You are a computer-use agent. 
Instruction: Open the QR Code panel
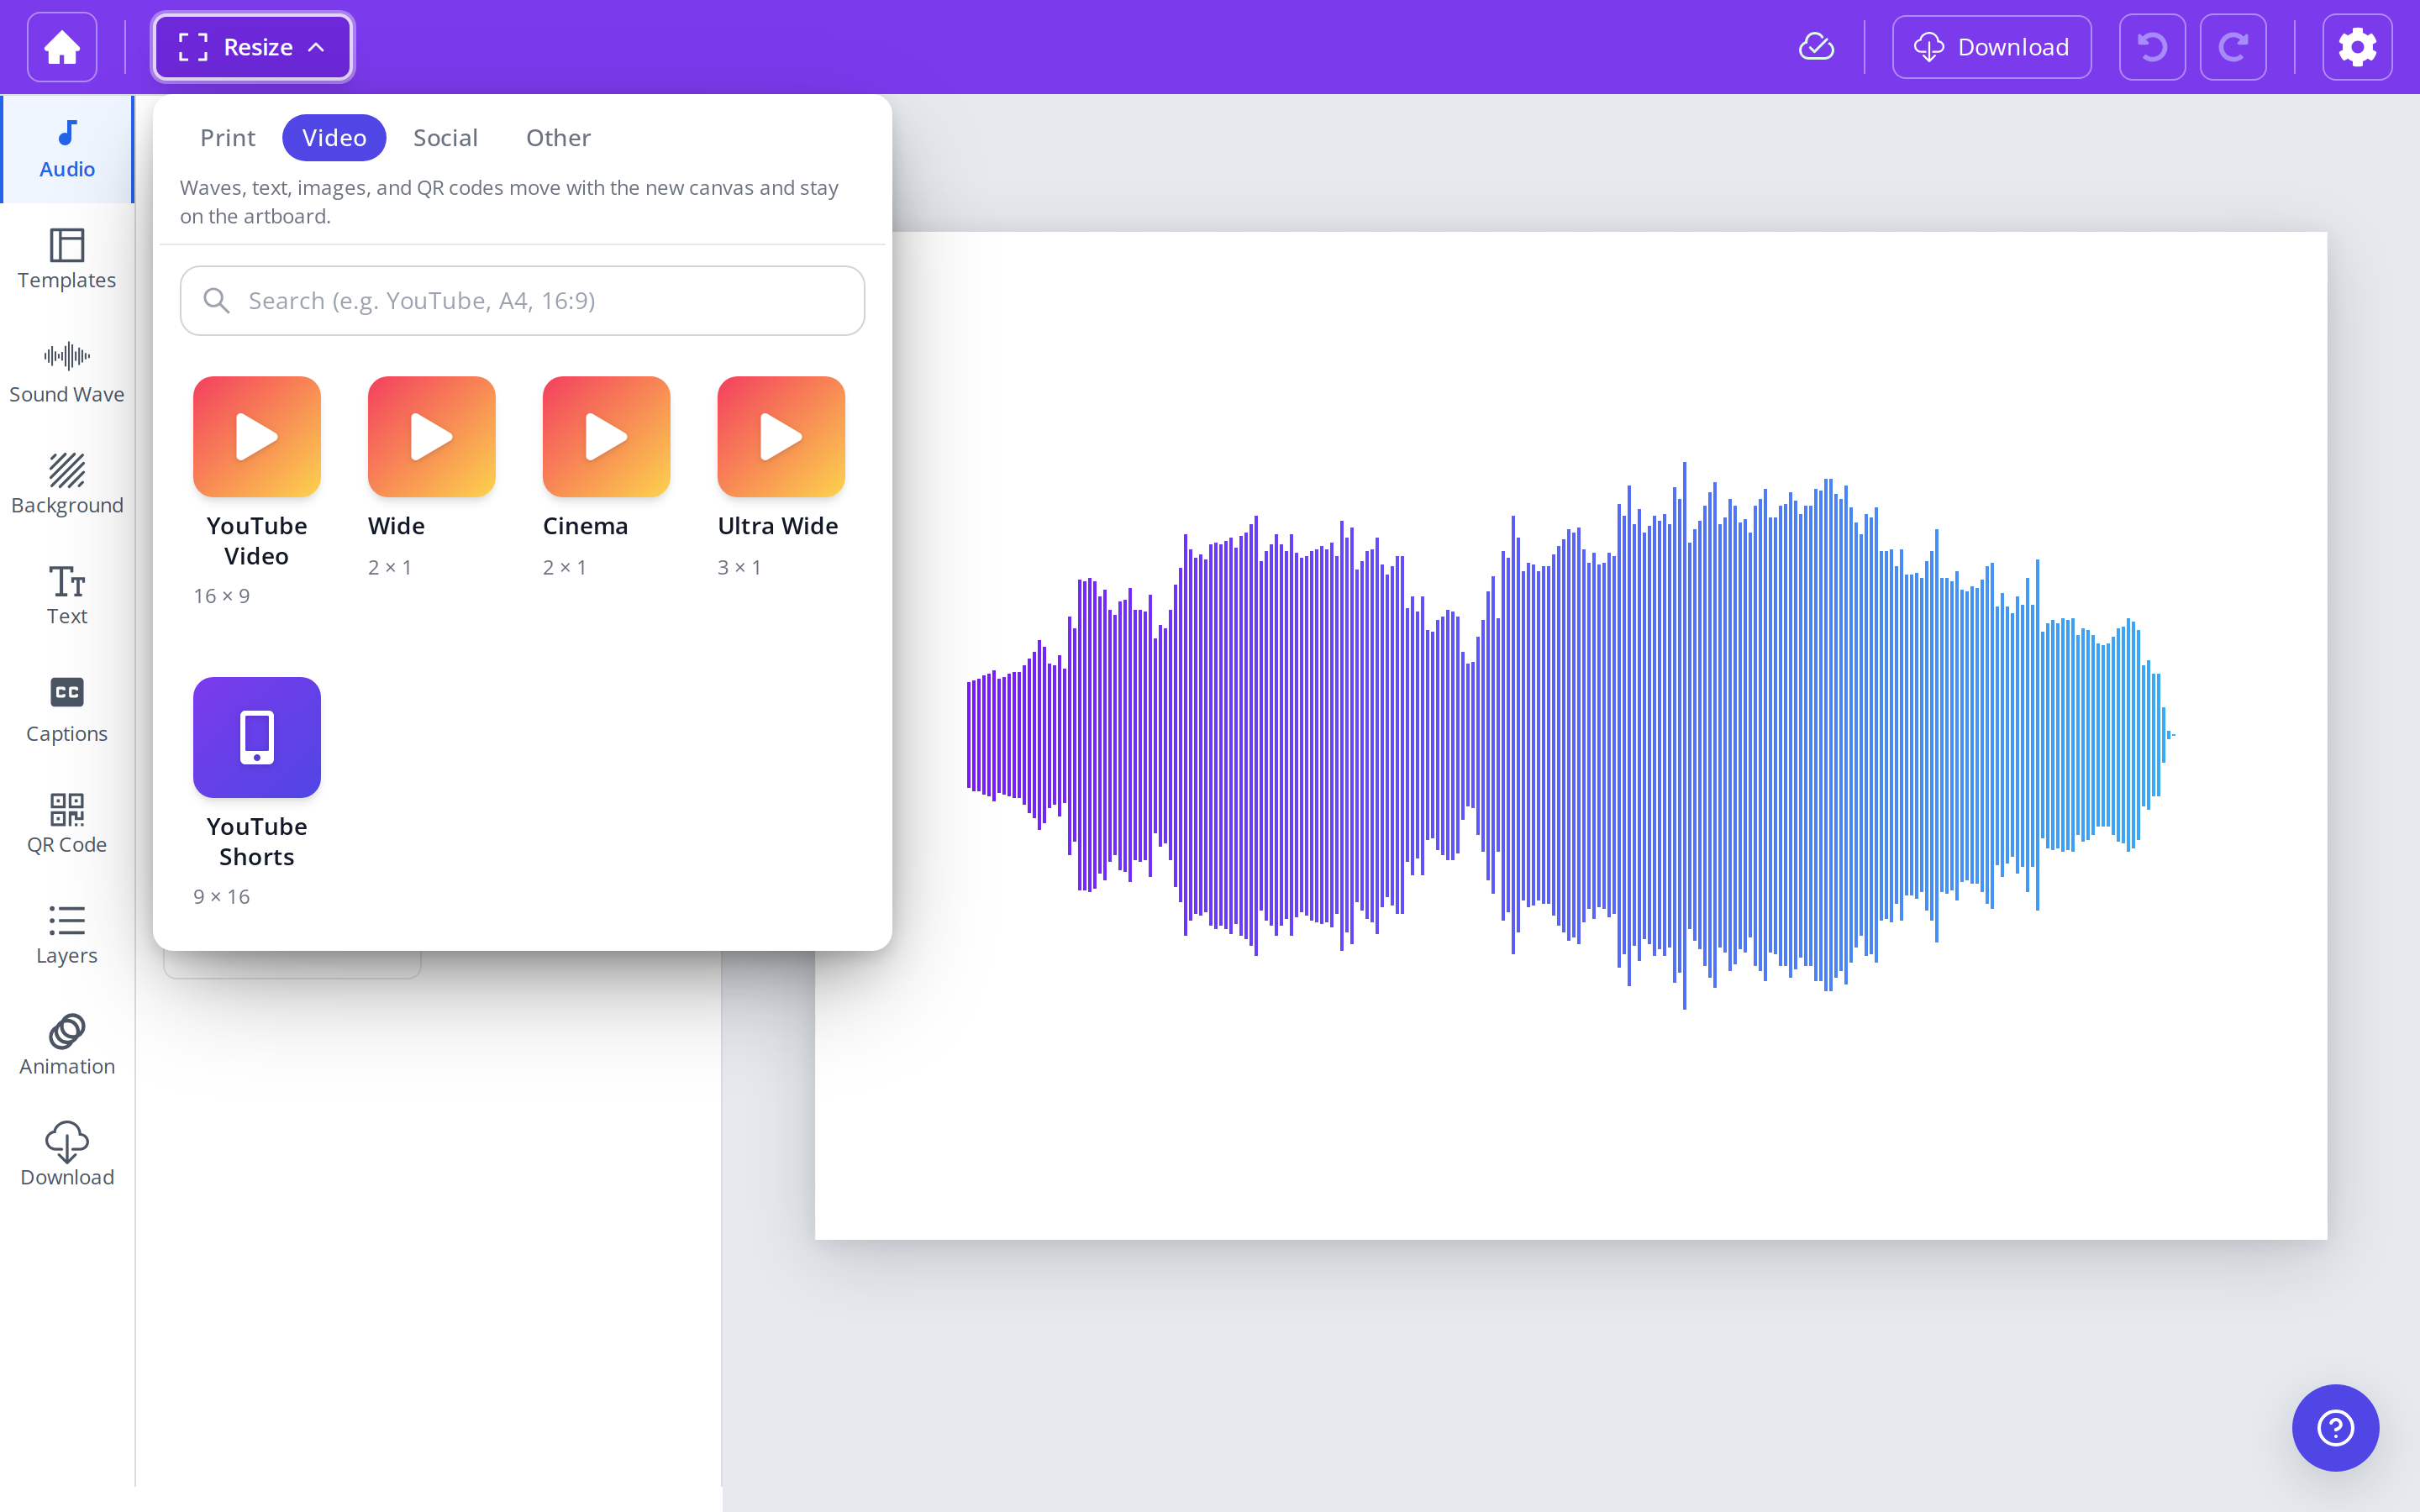(67, 823)
